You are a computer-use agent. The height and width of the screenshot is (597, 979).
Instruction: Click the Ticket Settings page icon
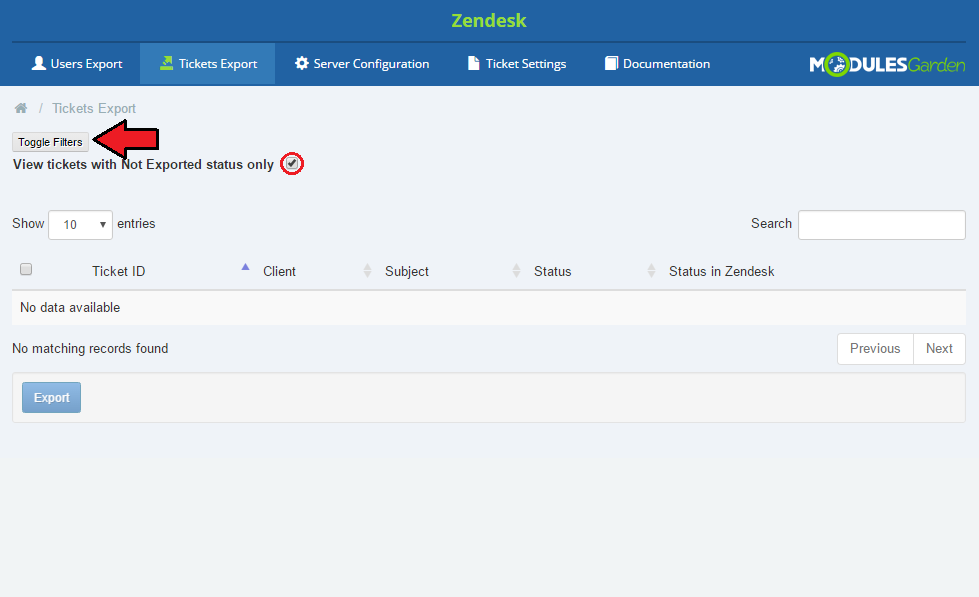click(x=474, y=63)
